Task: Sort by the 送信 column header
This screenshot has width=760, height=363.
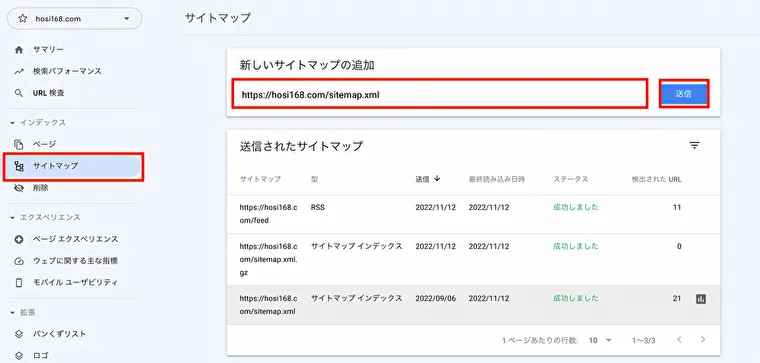Action: pos(422,179)
